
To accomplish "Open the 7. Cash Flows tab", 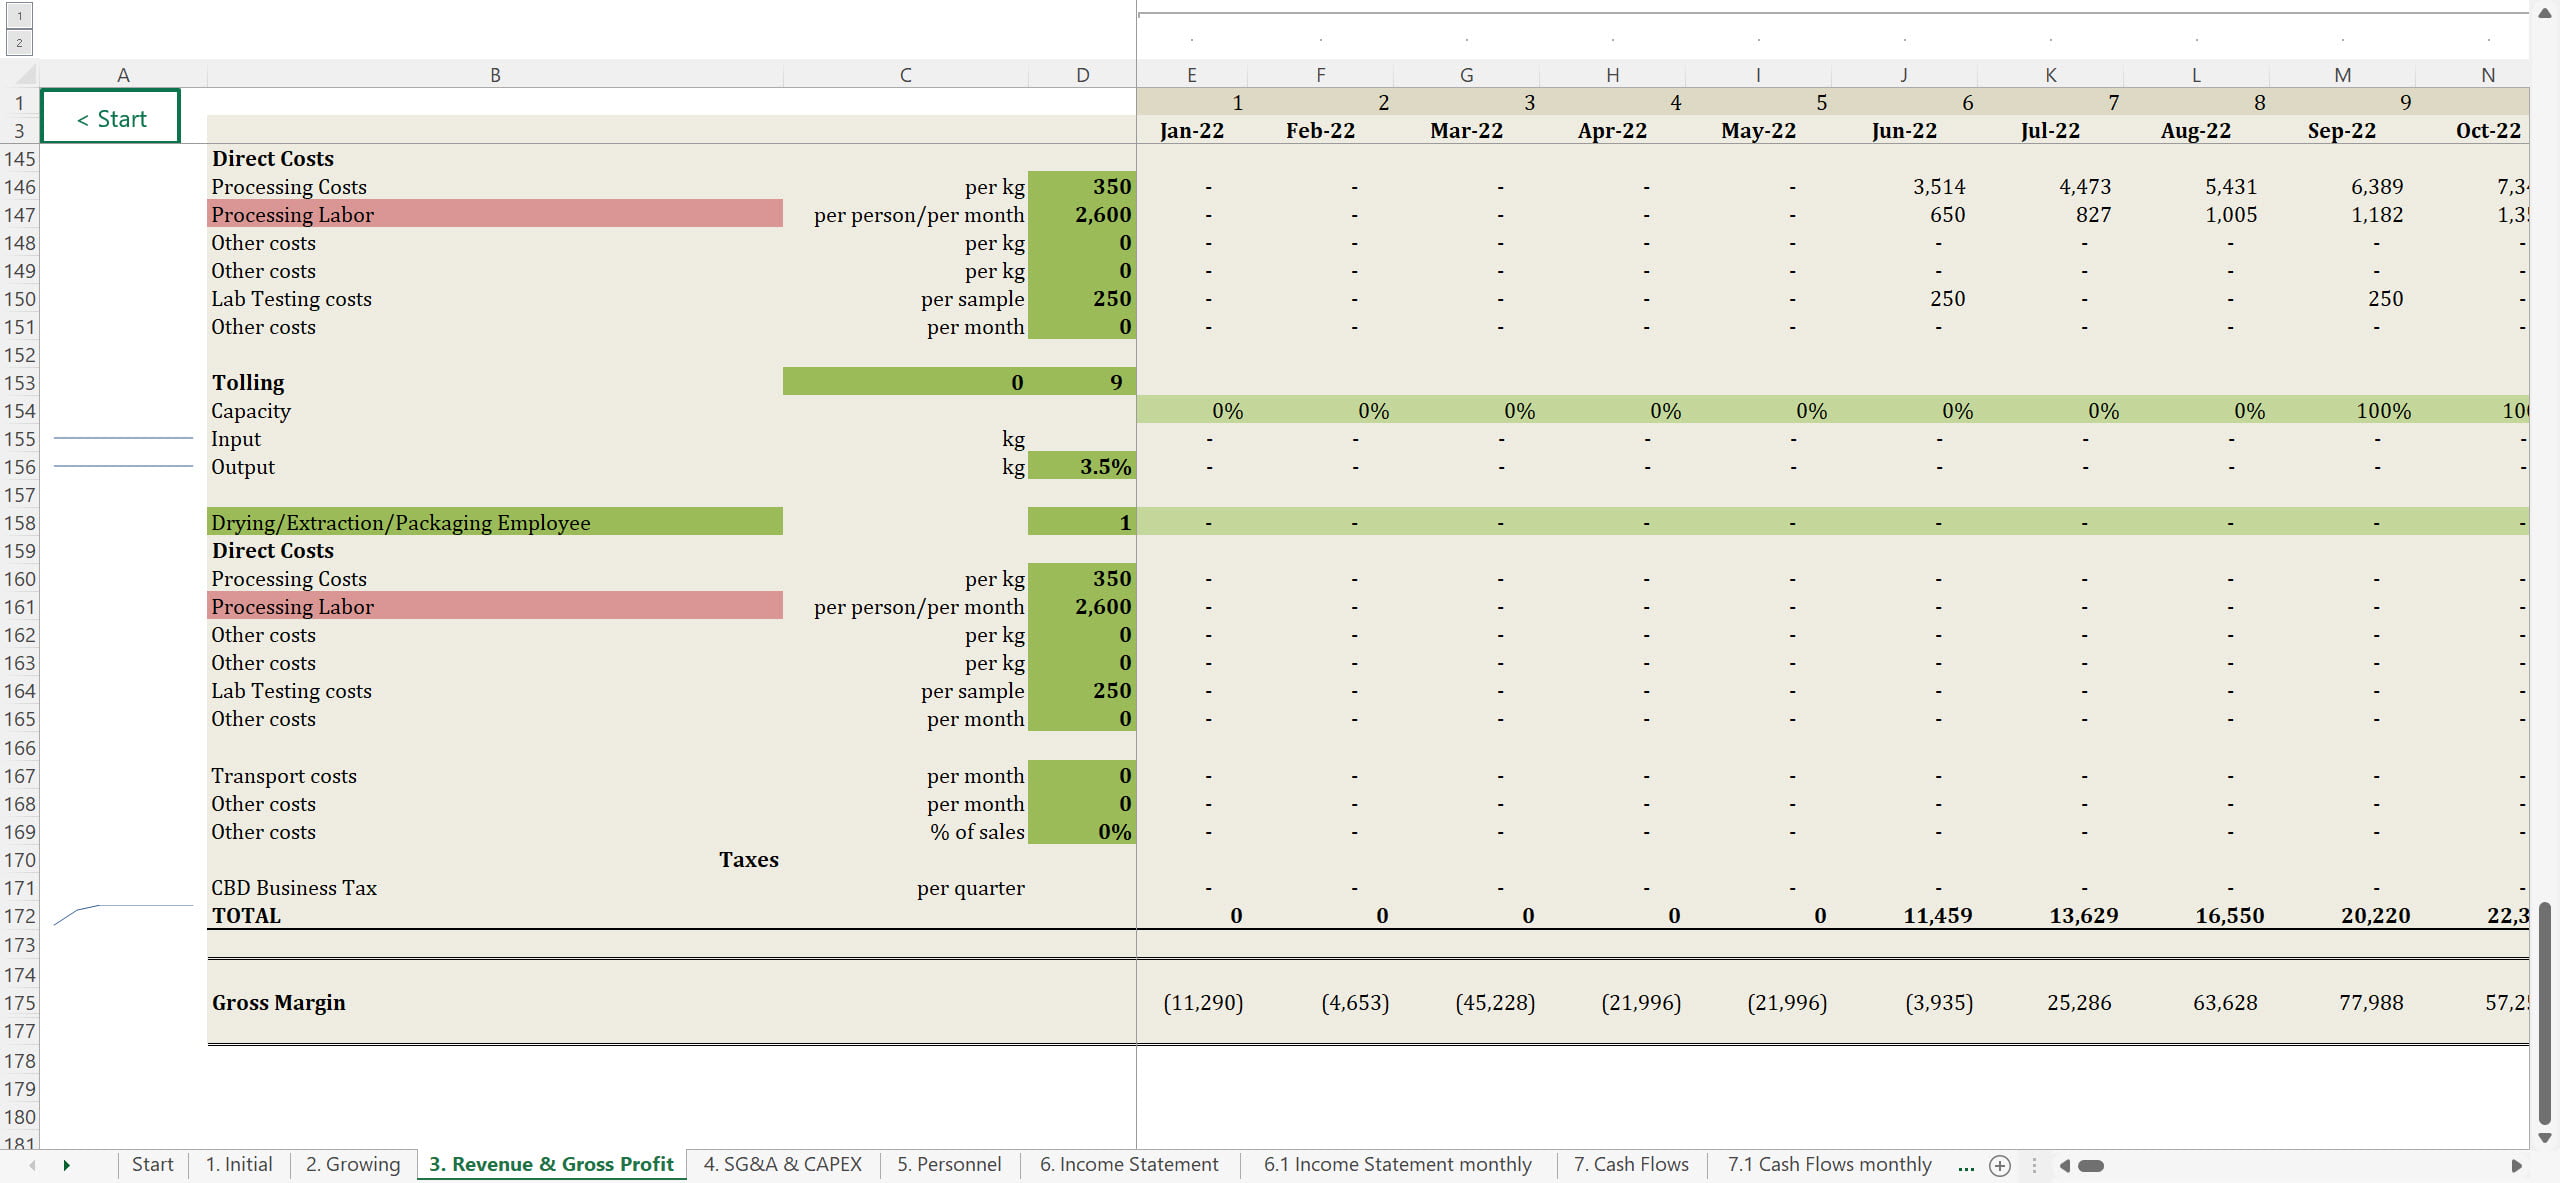I will 1630,1164.
